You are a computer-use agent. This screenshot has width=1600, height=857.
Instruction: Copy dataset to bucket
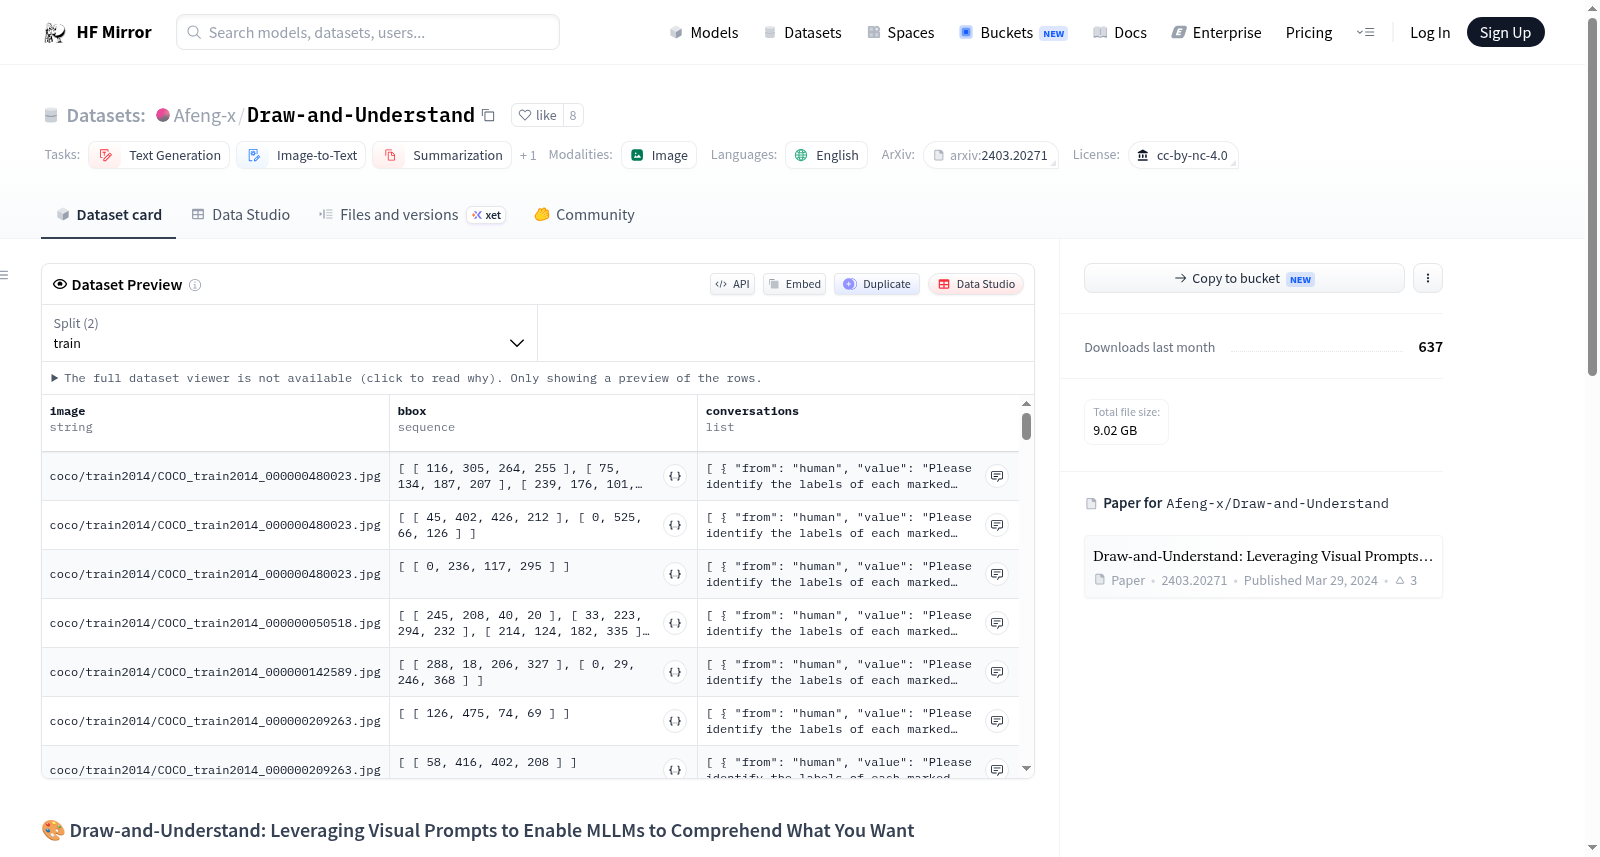(1244, 278)
